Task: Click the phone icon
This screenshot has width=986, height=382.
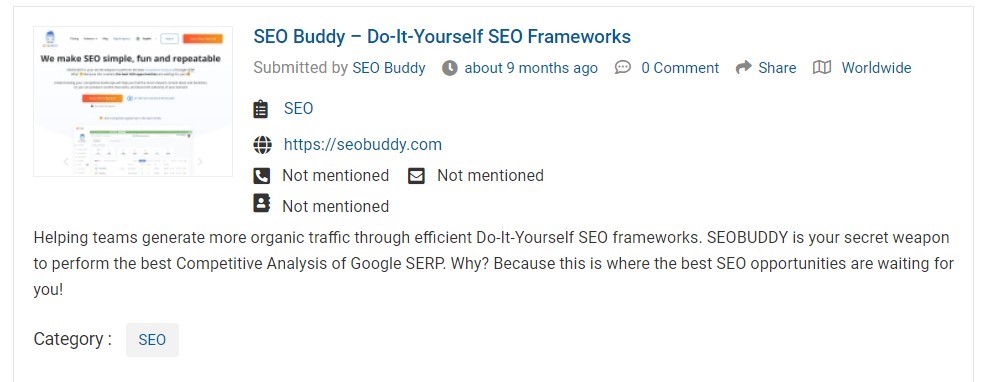Action: (262, 176)
